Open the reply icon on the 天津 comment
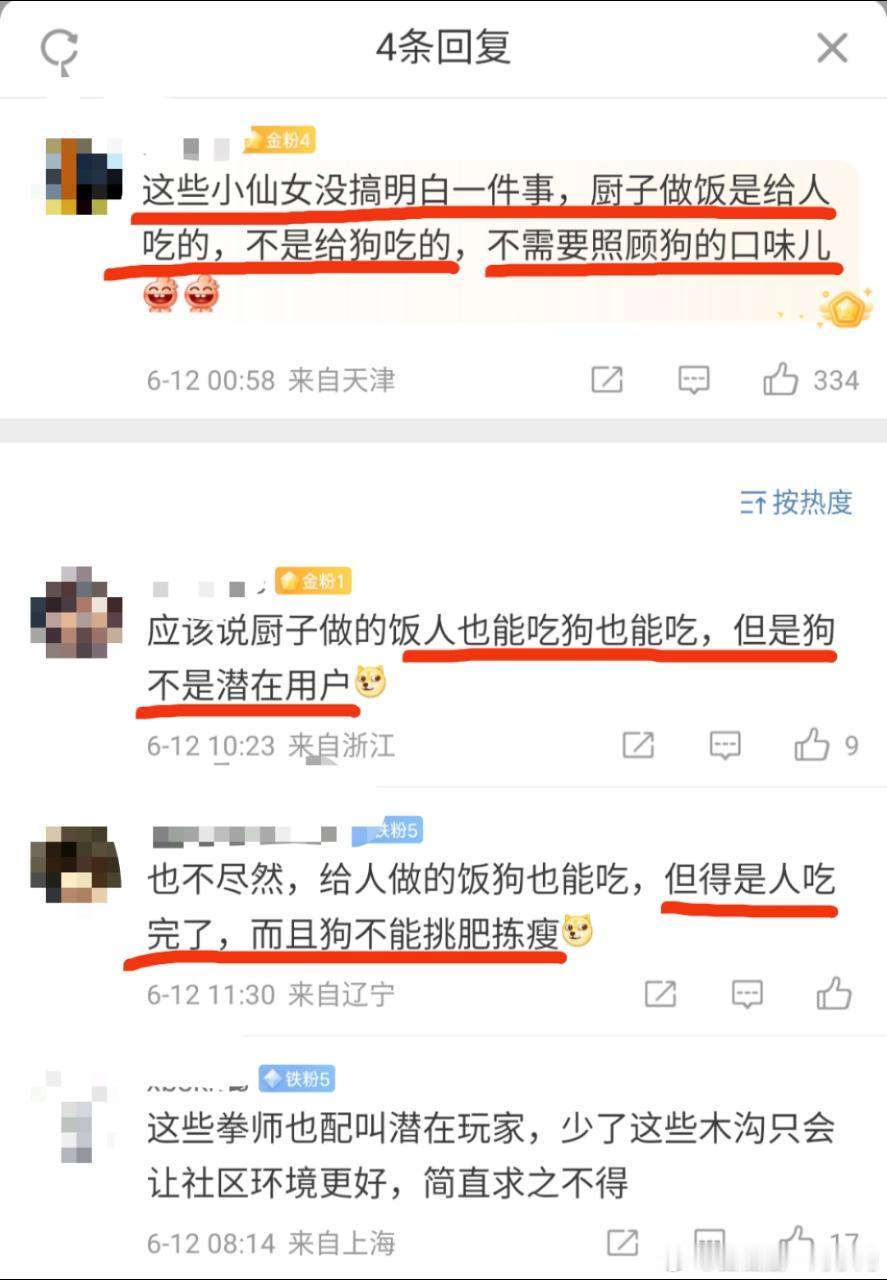 coord(694,379)
